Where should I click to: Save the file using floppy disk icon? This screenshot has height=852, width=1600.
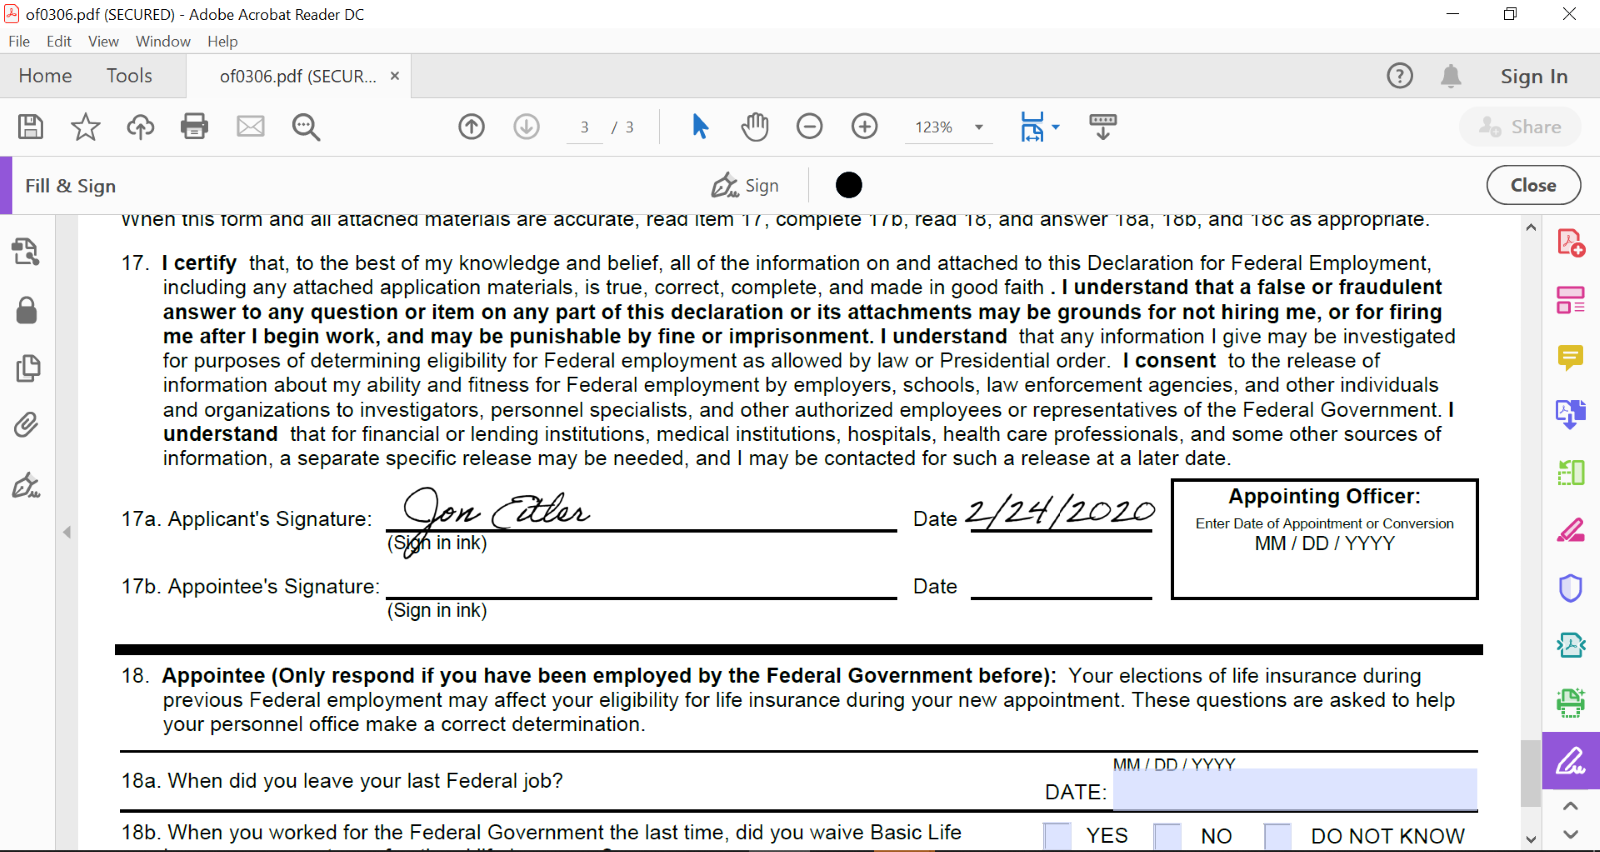30,126
